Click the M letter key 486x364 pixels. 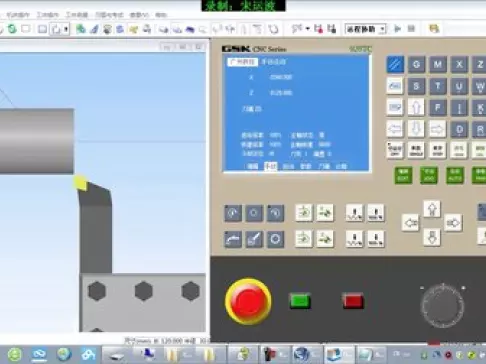[438, 64]
